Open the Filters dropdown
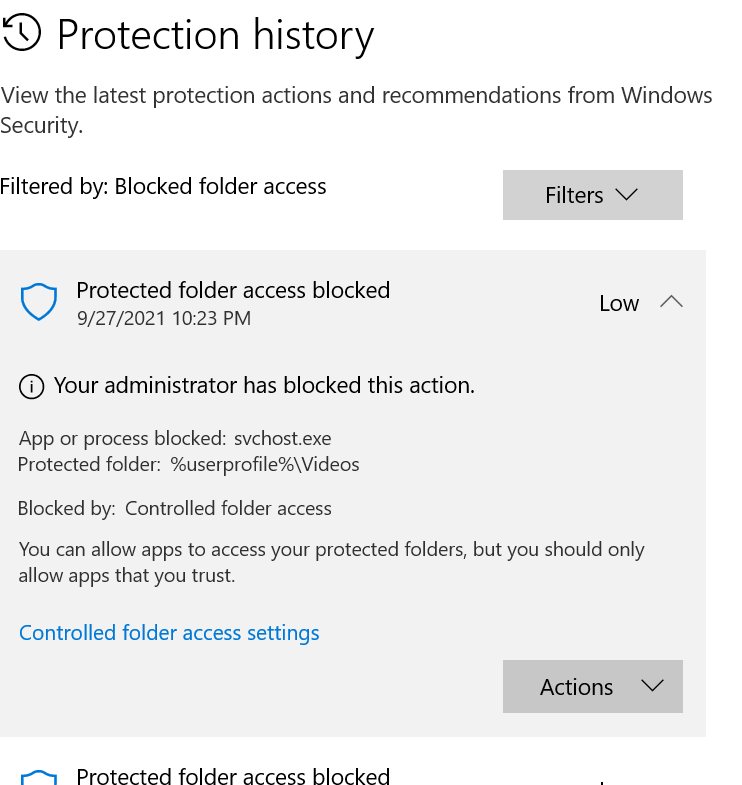742x785 pixels. point(592,195)
